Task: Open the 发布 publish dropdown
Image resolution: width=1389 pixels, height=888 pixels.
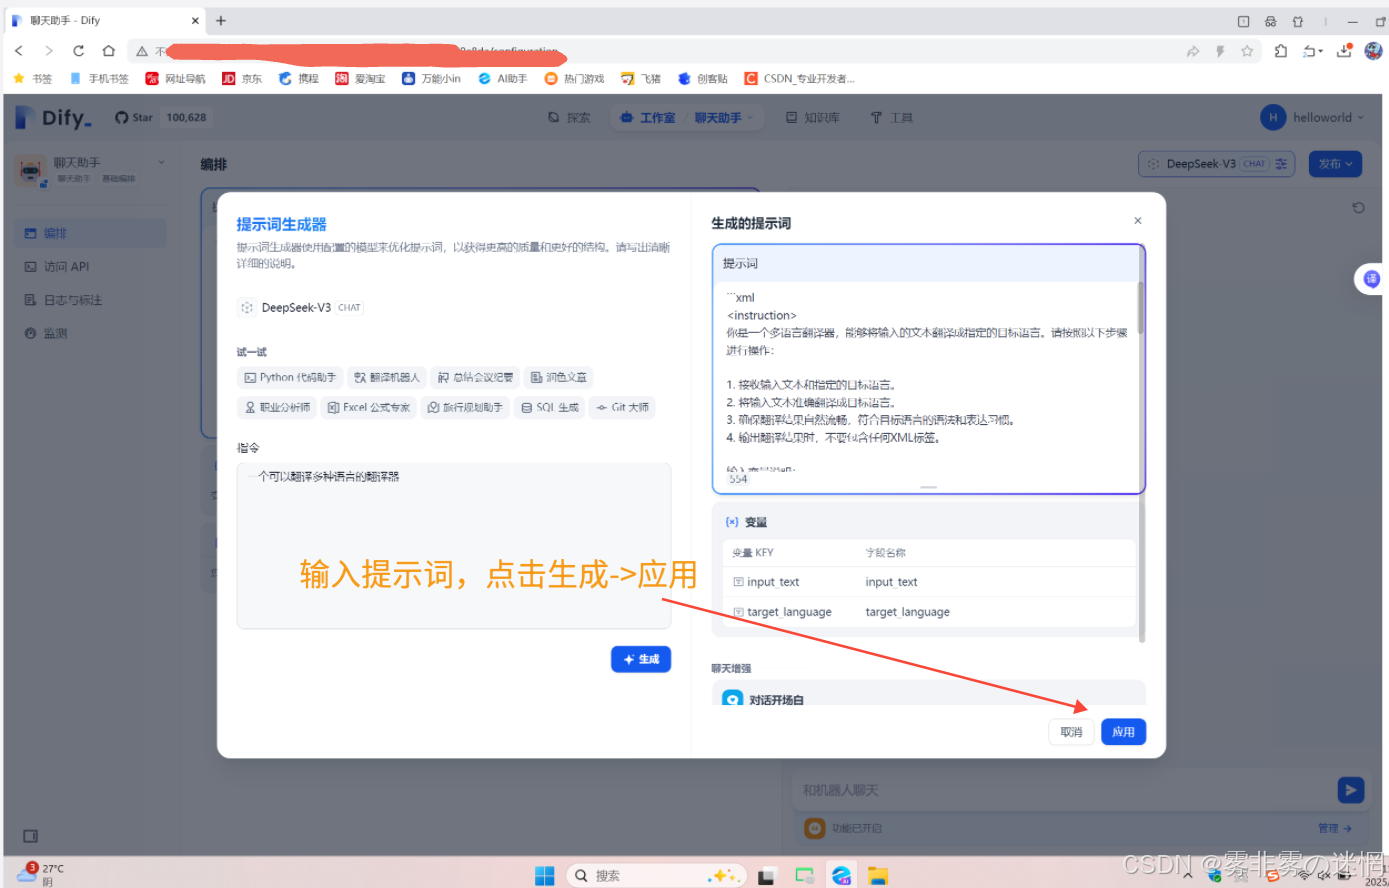Action: [x=1335, y=164]
